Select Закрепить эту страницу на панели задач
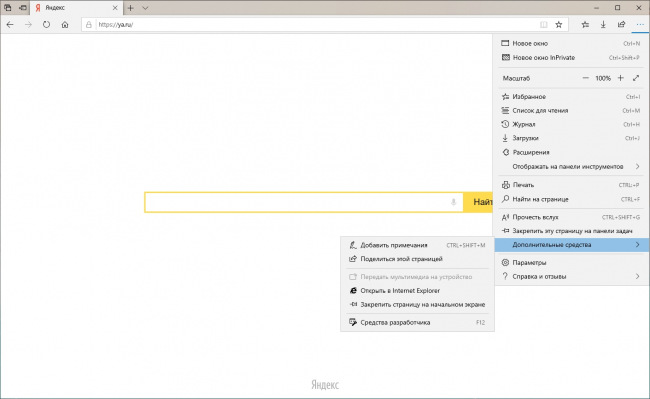This screenshot has width=650, height=399. tap(571, 231)
